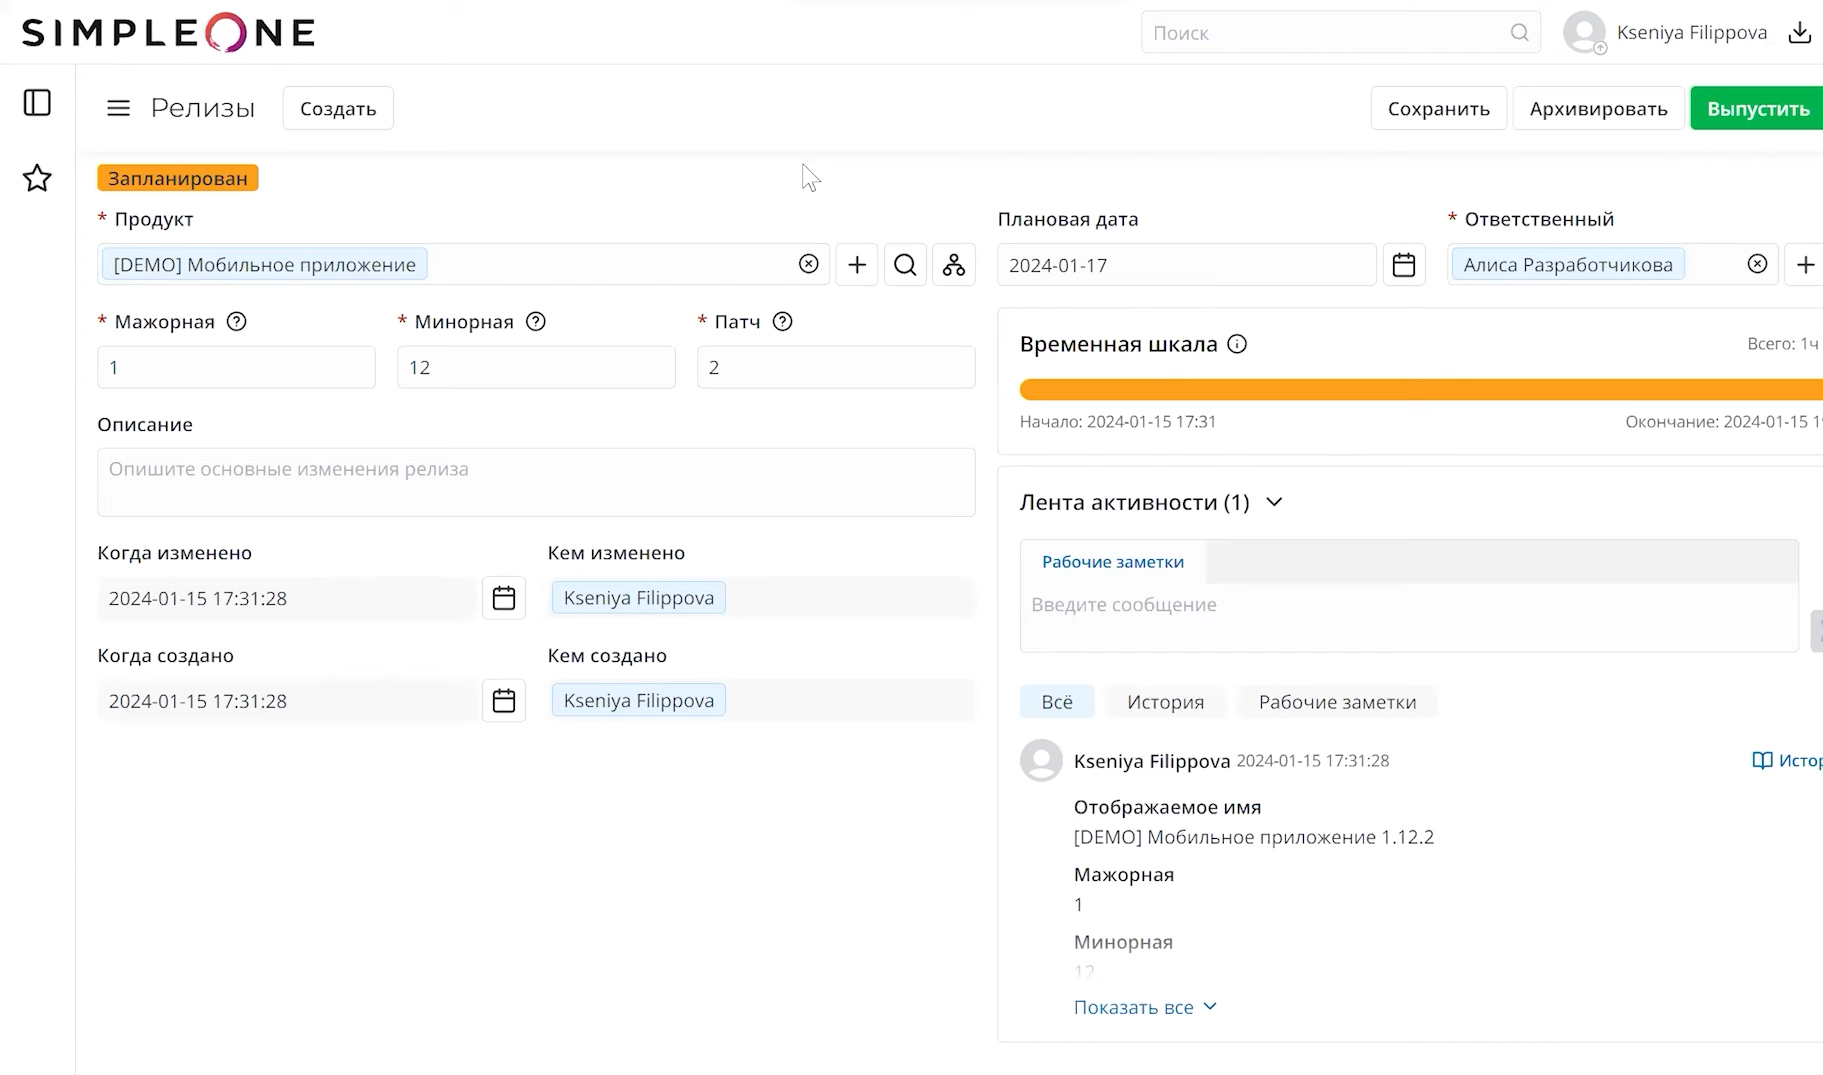Image resolution: width=1823 pixels, height=1075 pixels.
Task: Open the dependency map icon in Продукт field
Action: coord(953,264)
